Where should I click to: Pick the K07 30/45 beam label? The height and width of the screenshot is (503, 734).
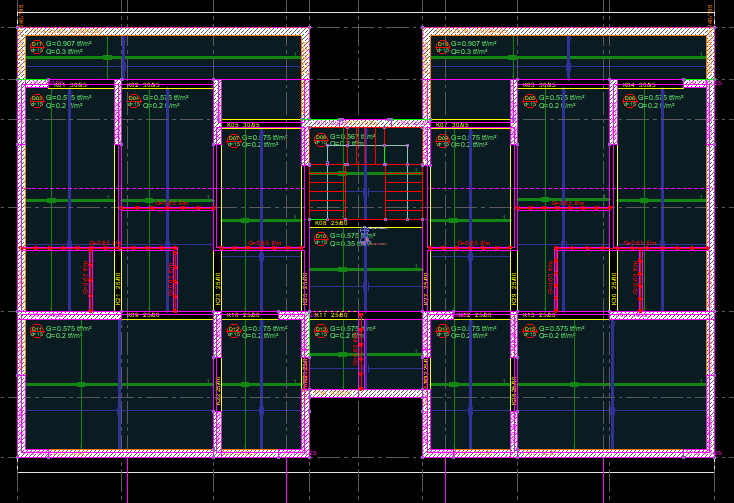point(452,126)
